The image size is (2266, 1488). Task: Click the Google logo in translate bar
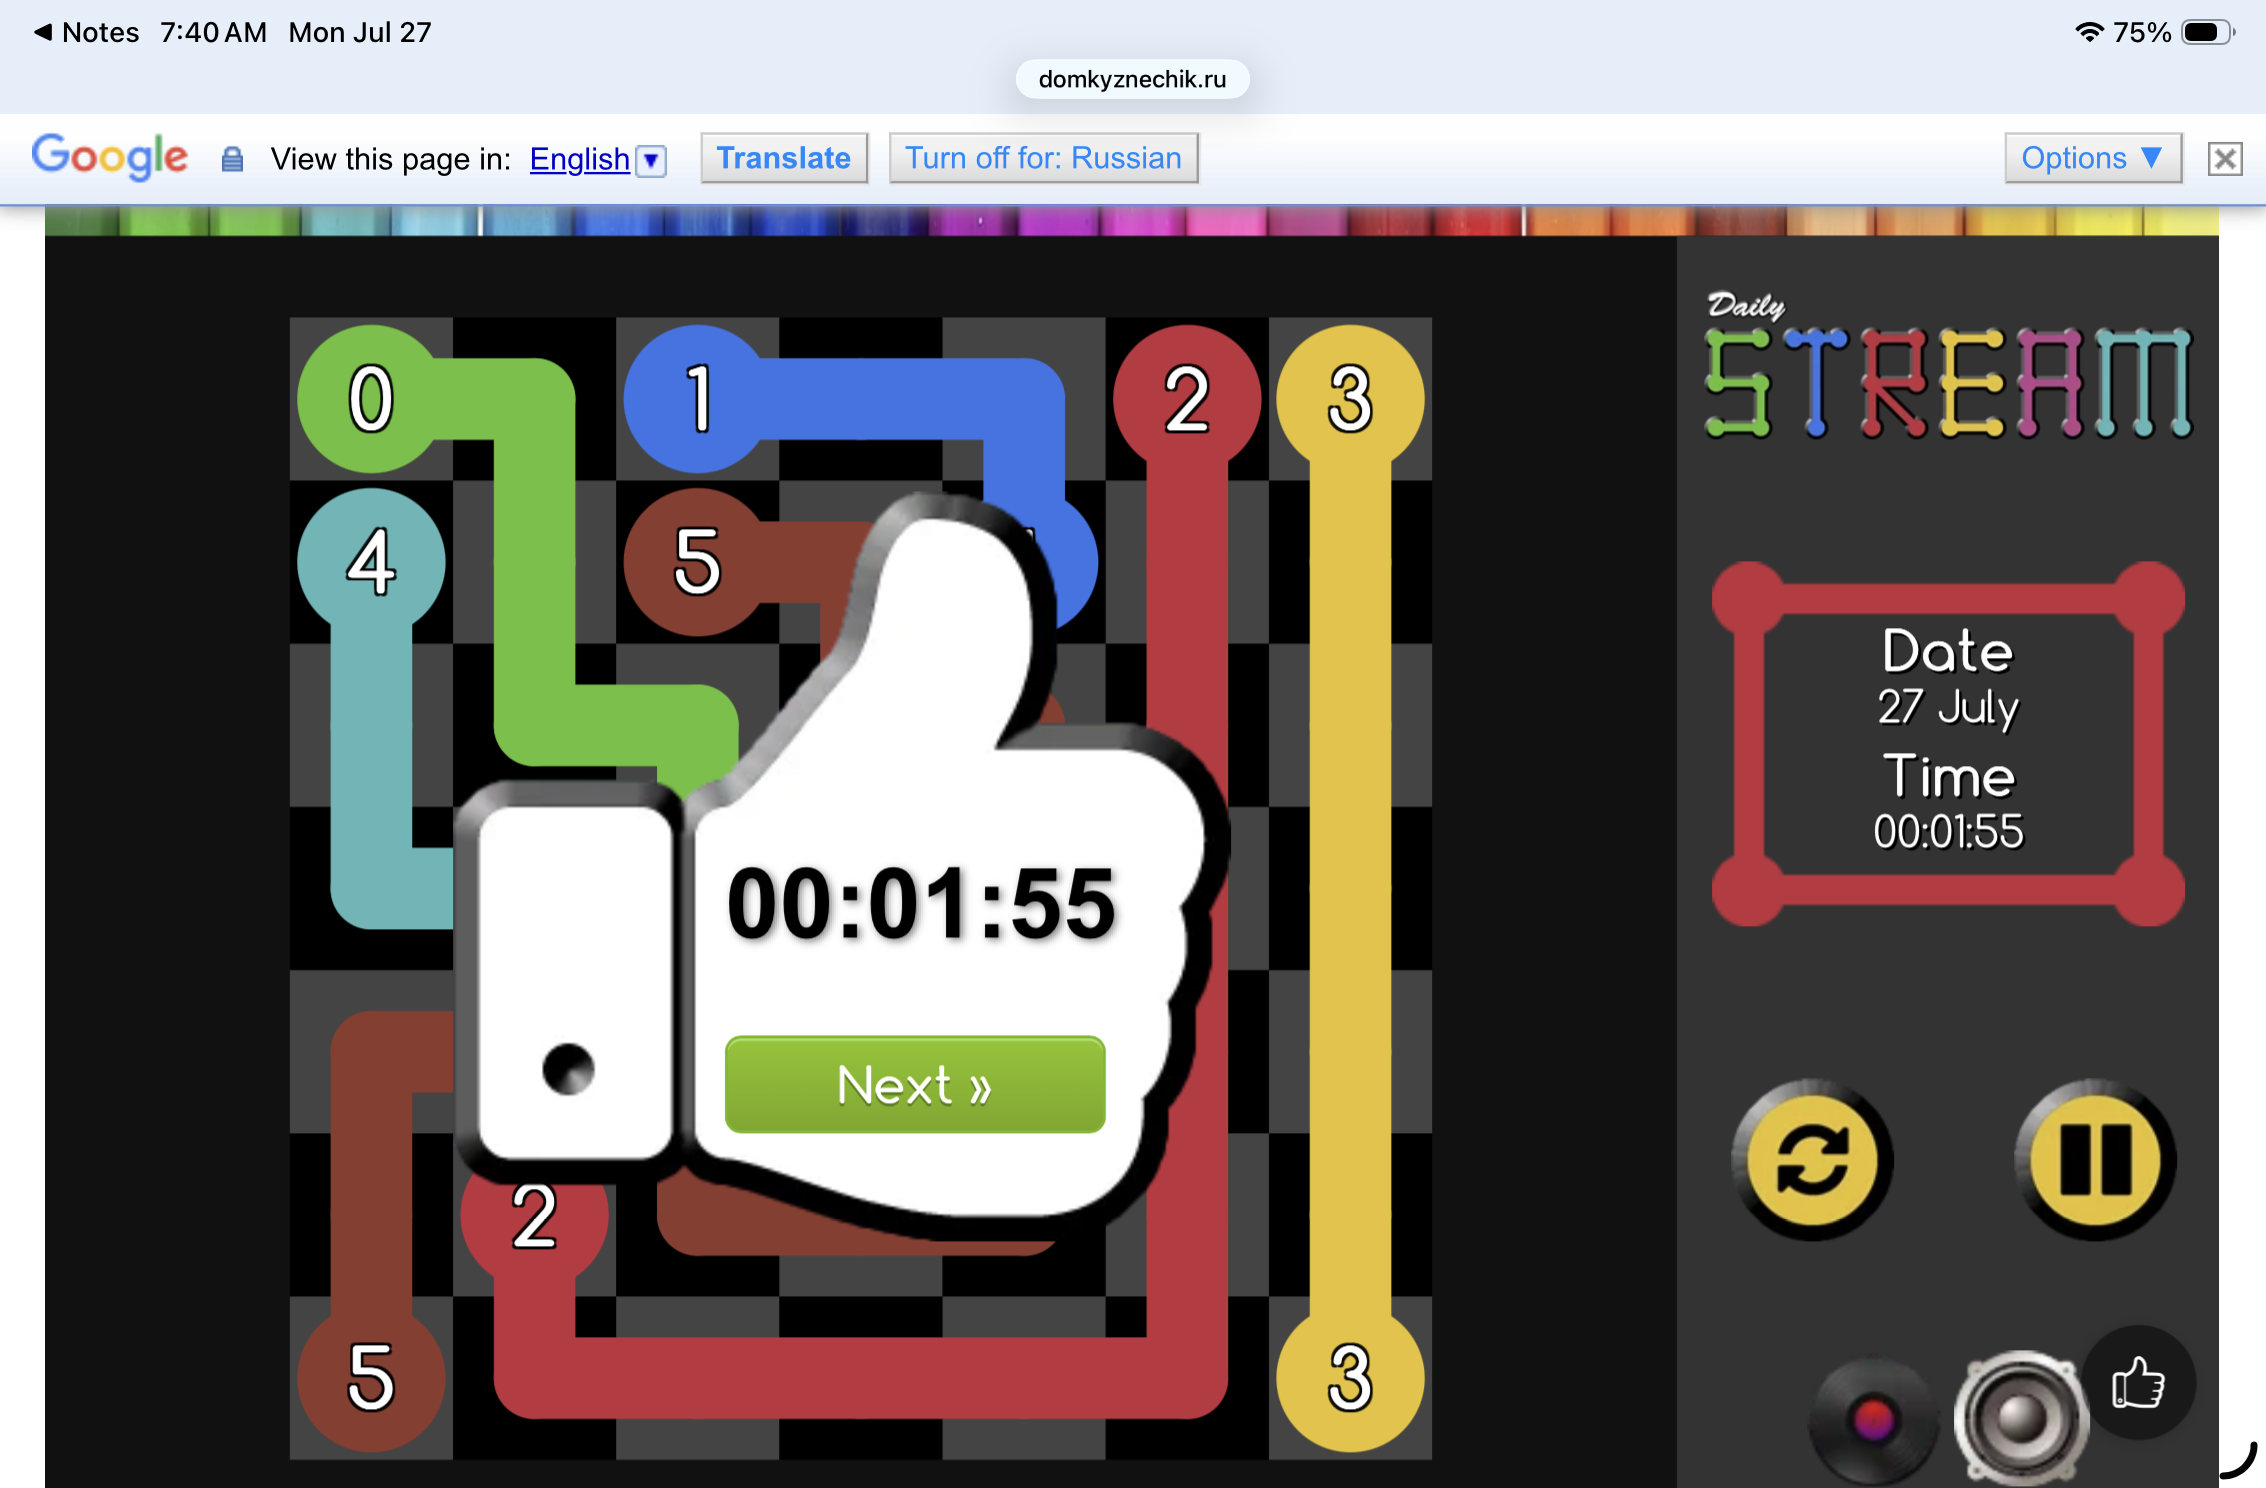(x=109, y=156)
